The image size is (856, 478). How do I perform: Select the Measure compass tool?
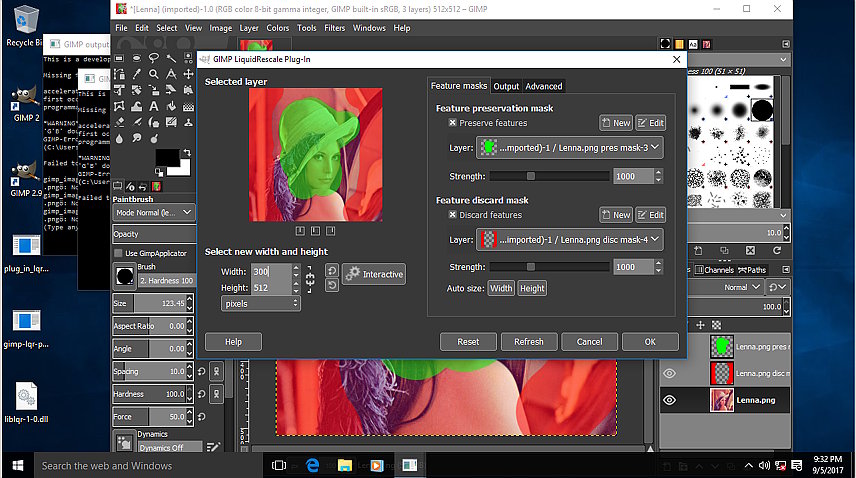tap(171, 74)
